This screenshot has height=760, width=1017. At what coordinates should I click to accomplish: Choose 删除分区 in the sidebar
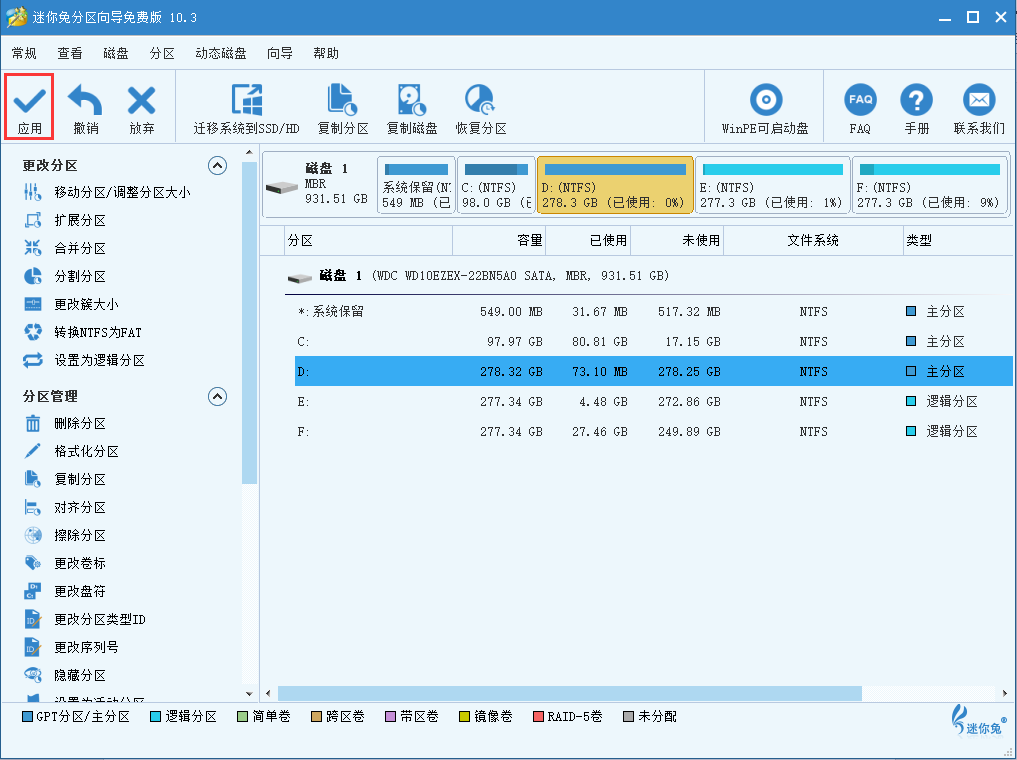pos(64,423)
